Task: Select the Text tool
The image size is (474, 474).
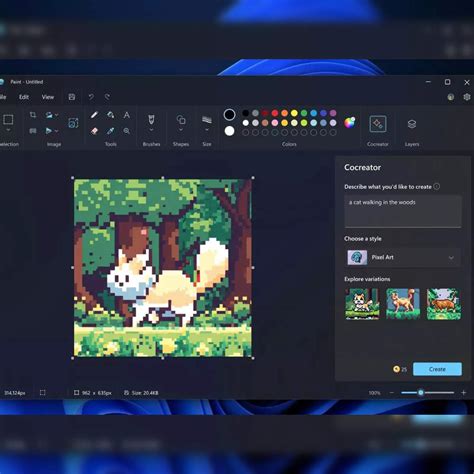Action: coord(127,115)
